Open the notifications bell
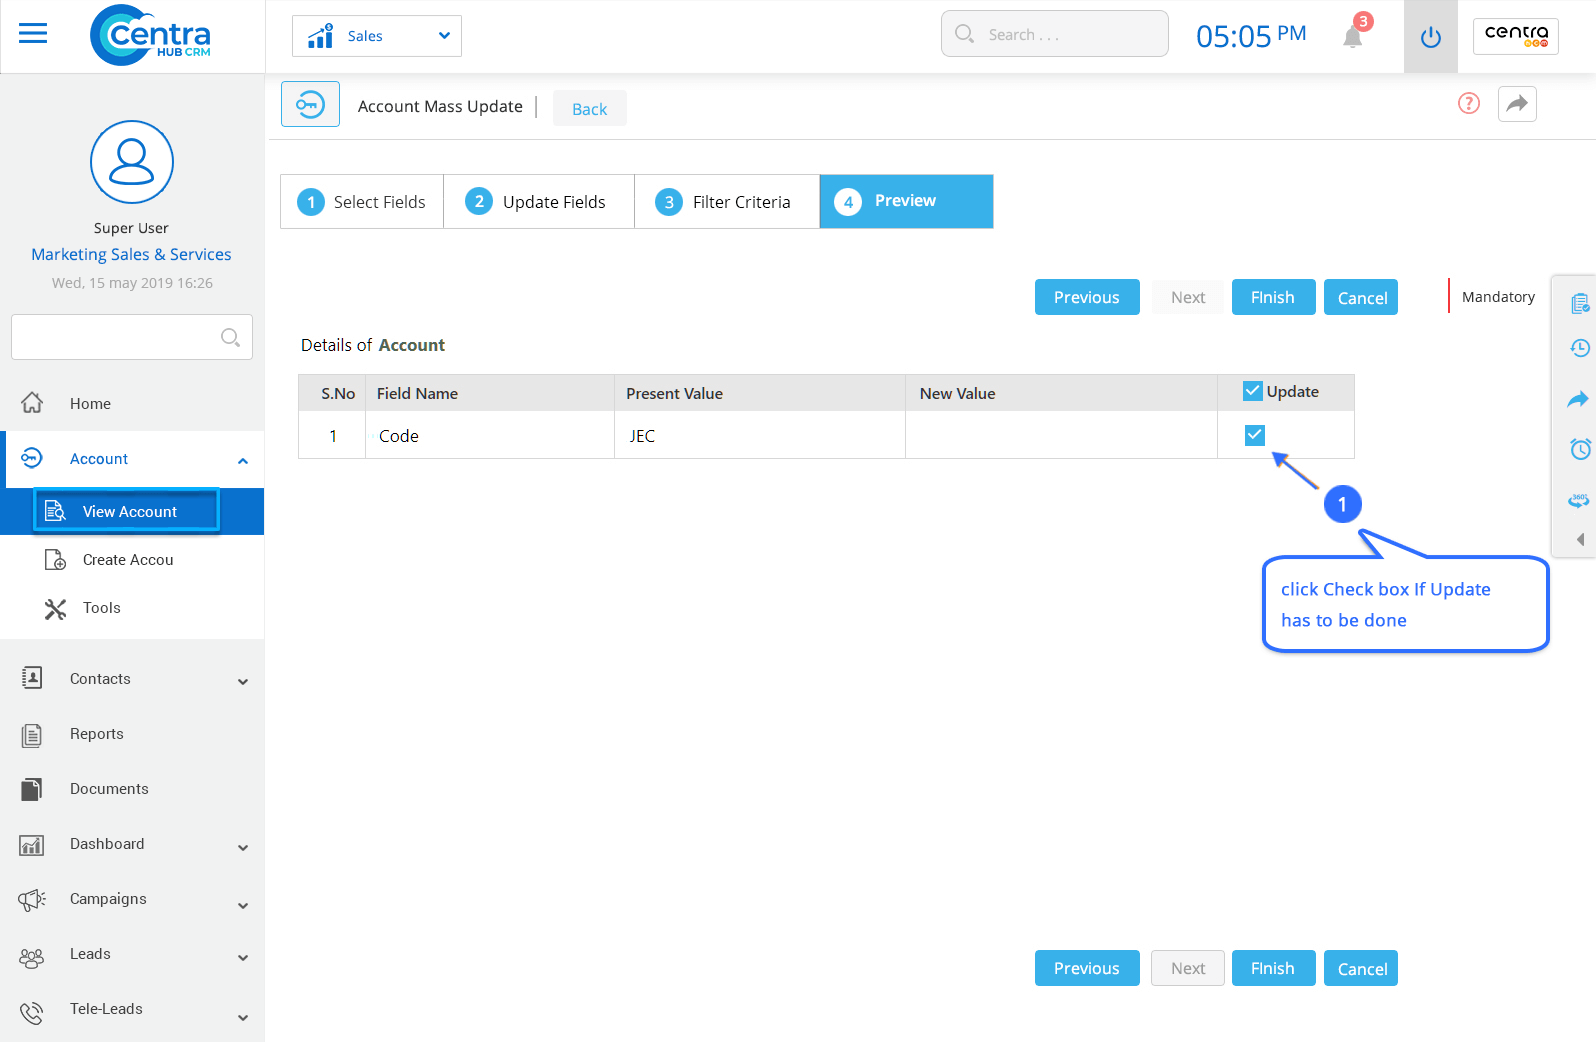The width and height of the screenshot is (1596, 1042). 1353,36
